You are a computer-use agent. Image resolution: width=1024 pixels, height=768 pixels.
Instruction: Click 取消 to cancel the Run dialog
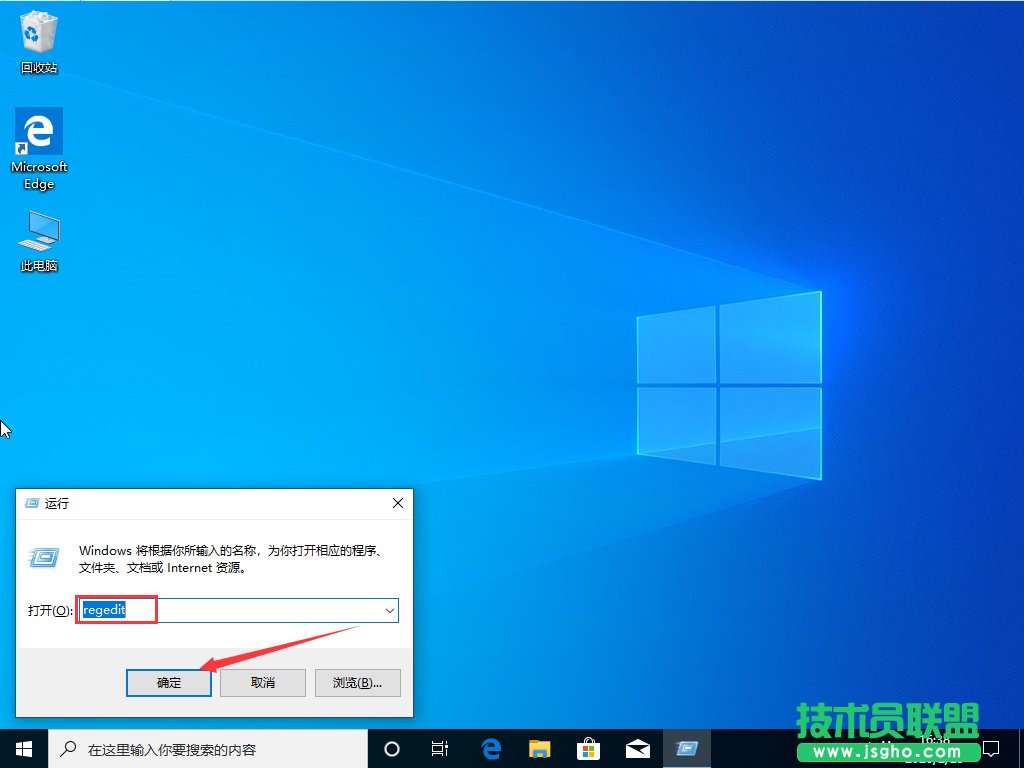[x=262, y=682]
